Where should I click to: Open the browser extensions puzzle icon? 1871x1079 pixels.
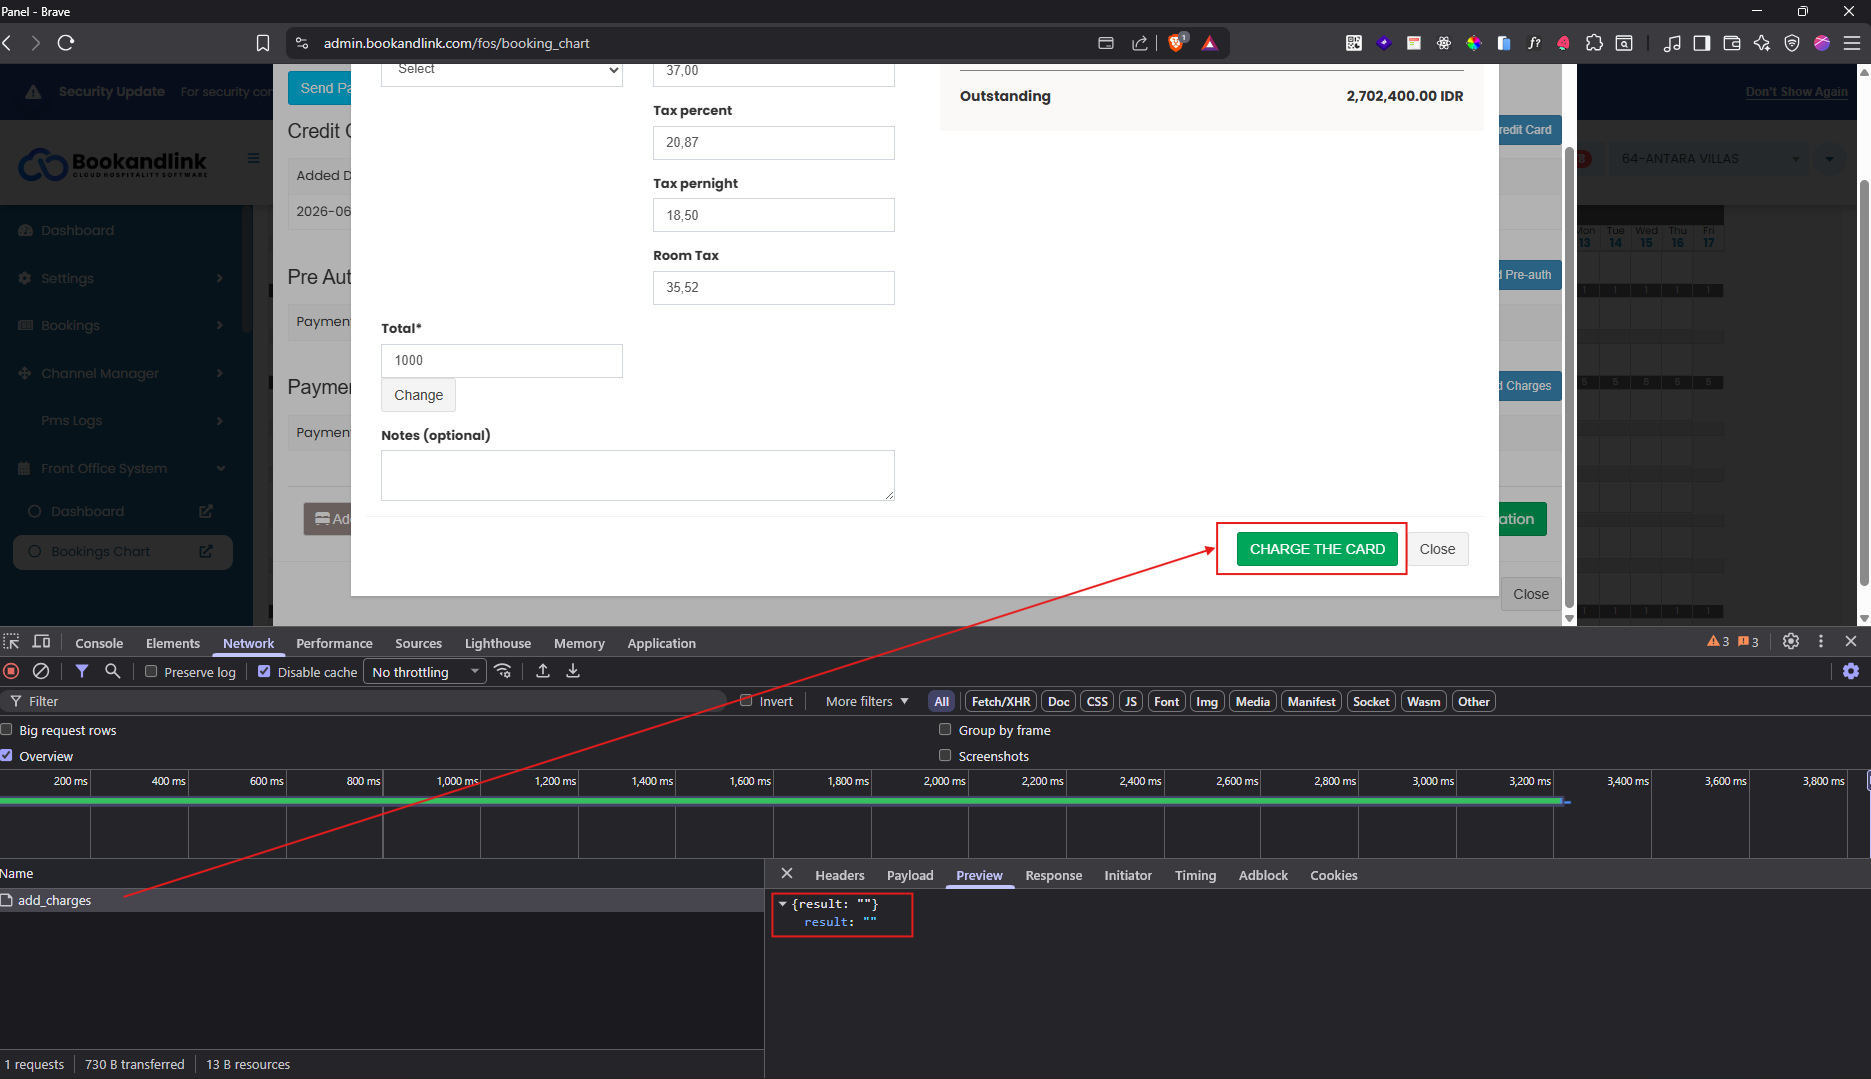point(1594,43)
